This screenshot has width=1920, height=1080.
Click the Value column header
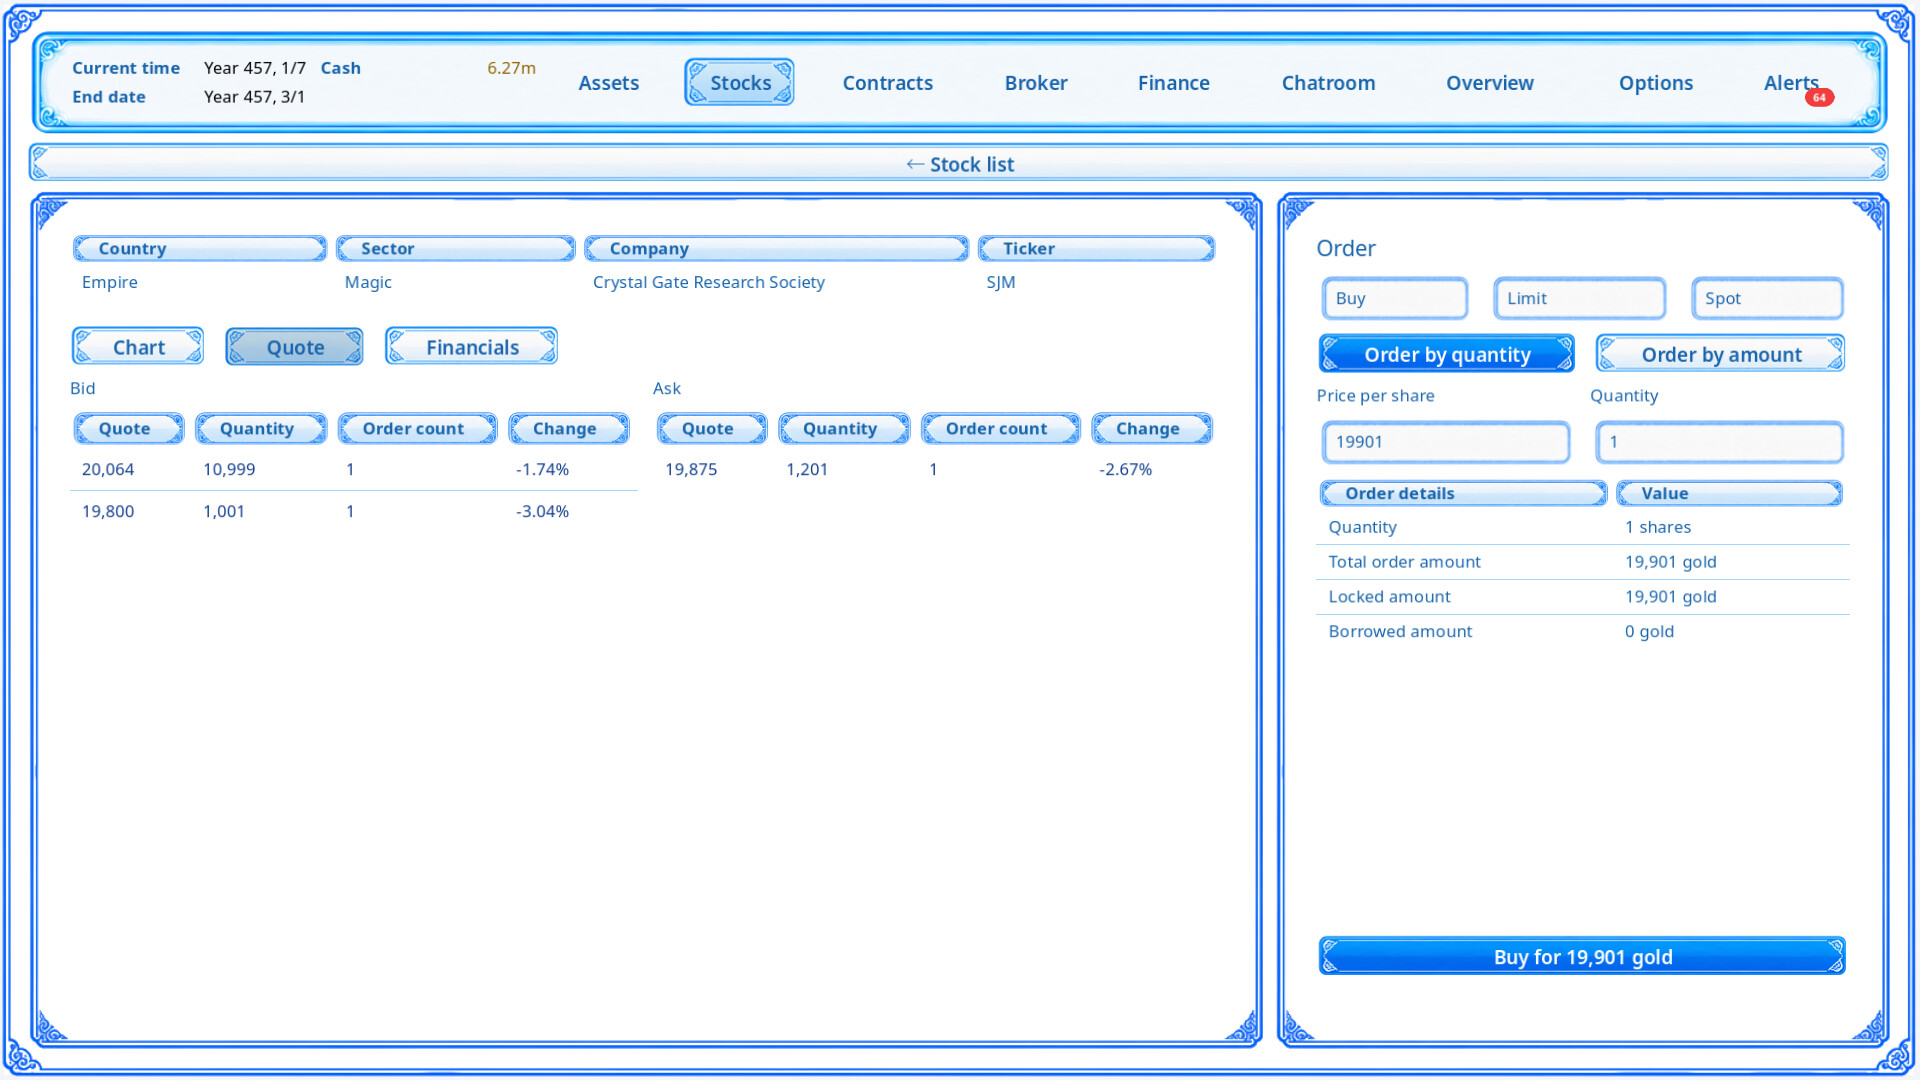(x=1729, y=493)
